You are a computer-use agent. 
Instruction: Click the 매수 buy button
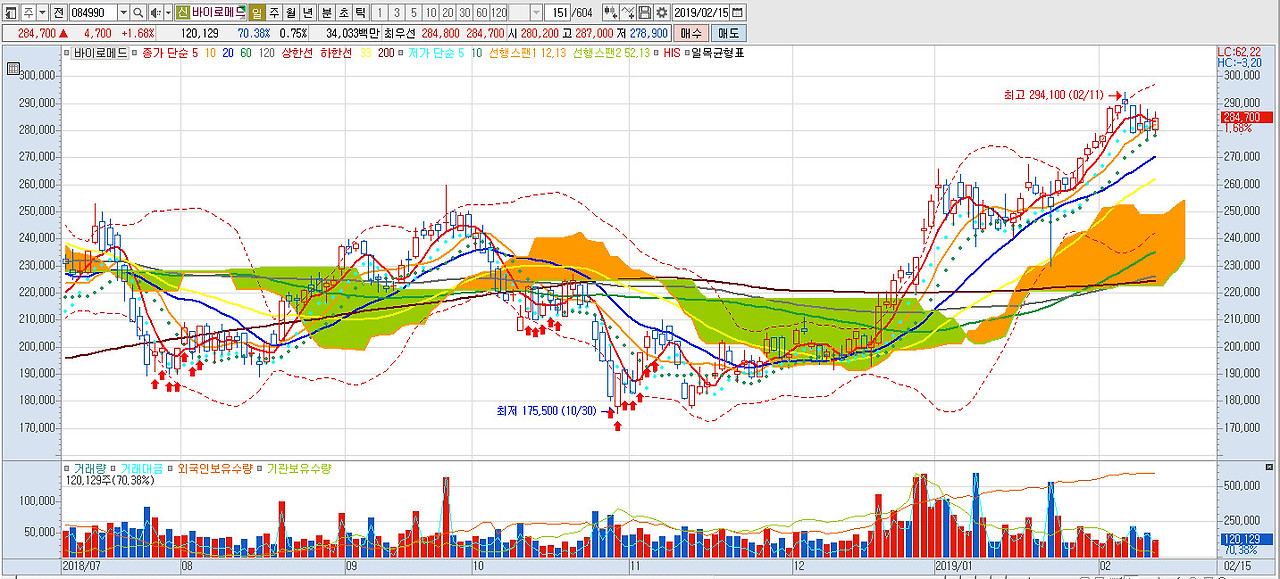tap(691, 34)
